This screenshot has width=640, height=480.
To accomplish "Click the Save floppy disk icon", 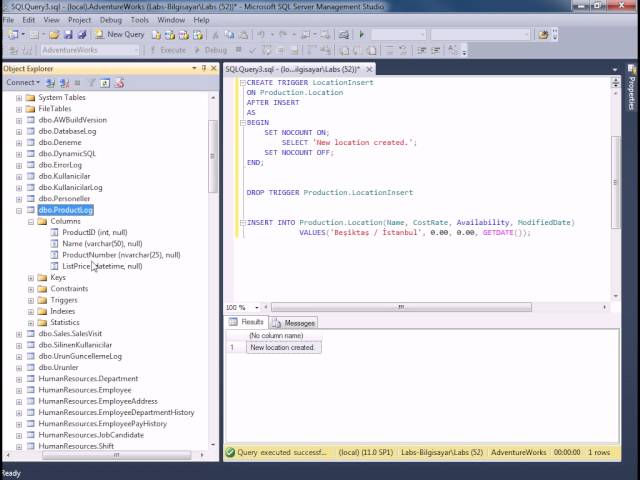I will [68, 35].
